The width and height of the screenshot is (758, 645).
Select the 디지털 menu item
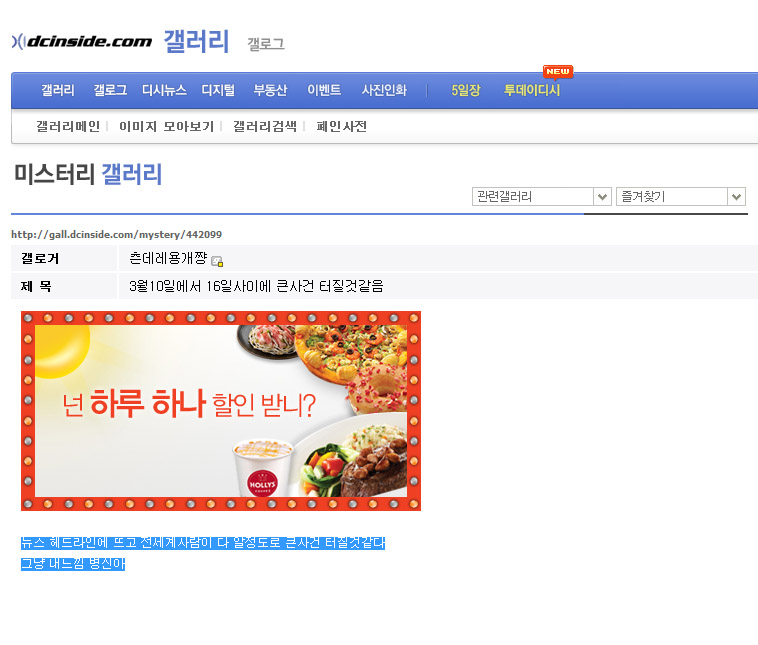click(218, 90)
